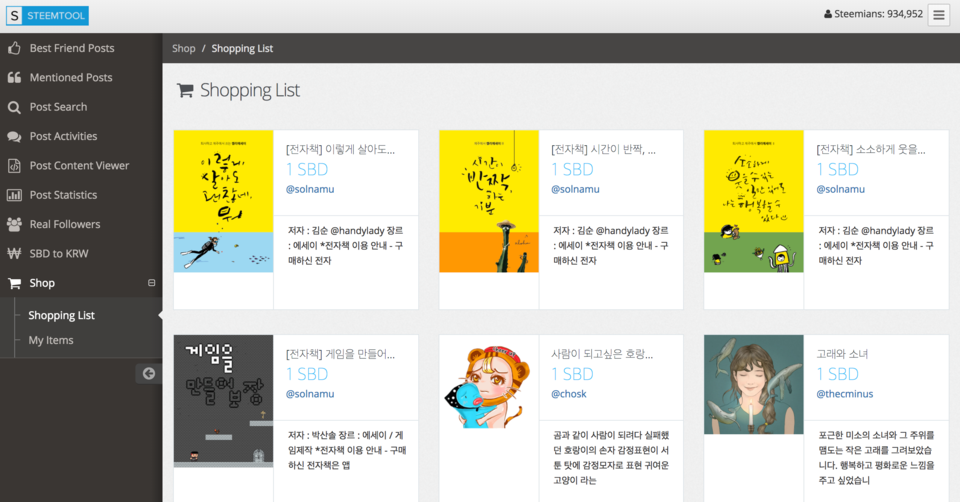Click Shopping List breadcrumb text
The height and width of the screenshot is (502, 960).
[242, 48]
